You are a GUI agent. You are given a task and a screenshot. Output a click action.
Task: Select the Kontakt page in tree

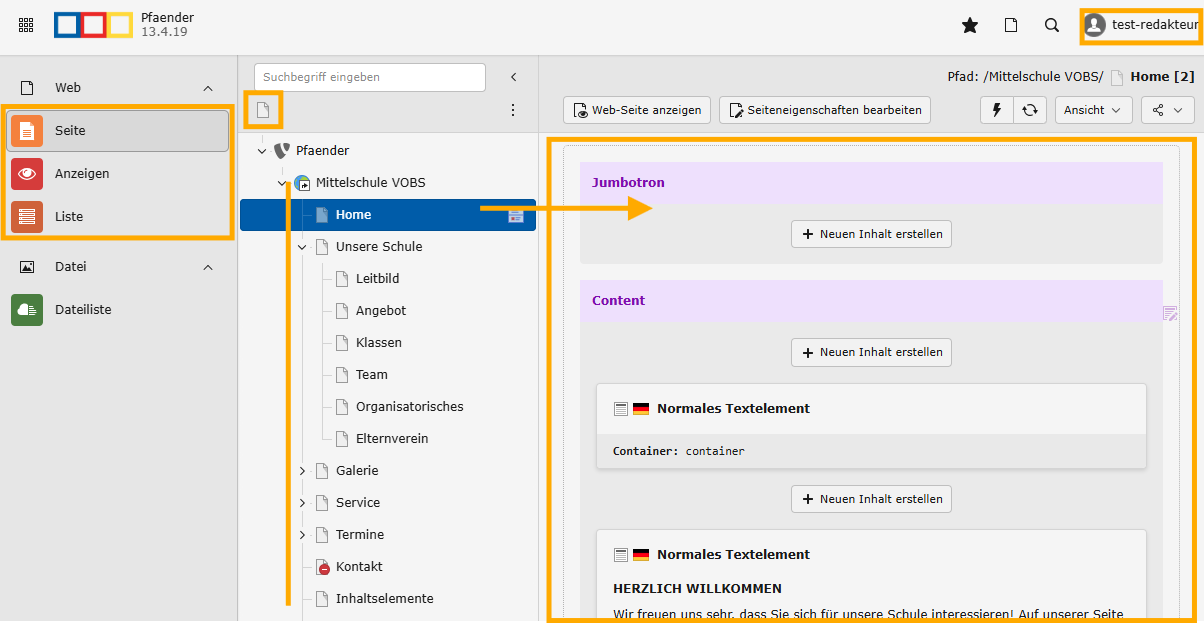pyautogui.click(x=359, y=567)
